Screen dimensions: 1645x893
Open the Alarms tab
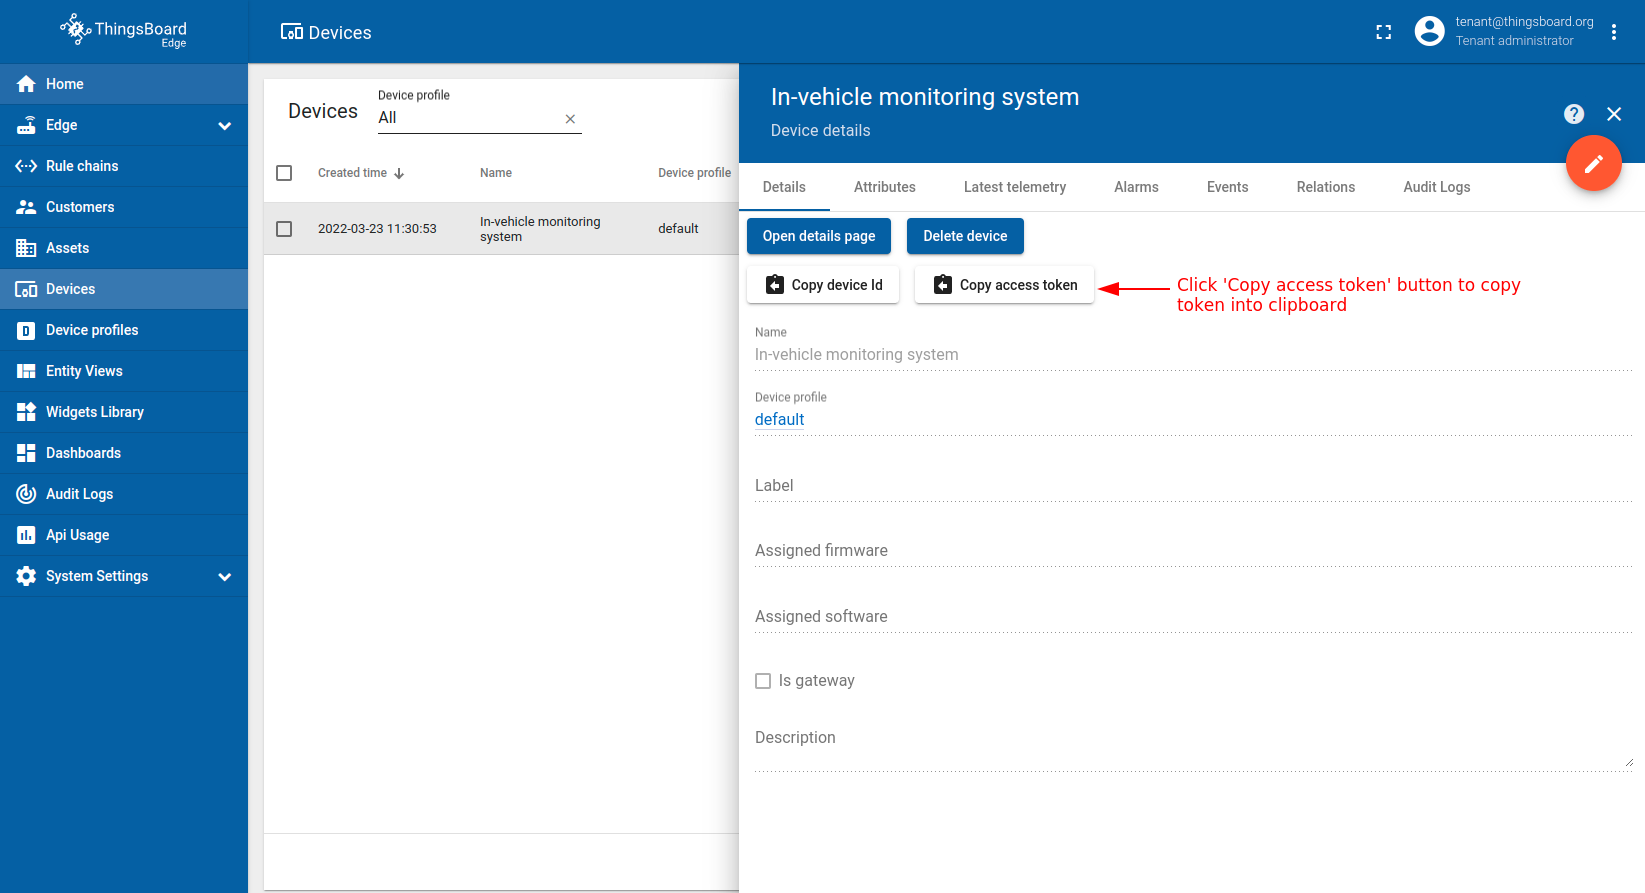coord(1136,187)
